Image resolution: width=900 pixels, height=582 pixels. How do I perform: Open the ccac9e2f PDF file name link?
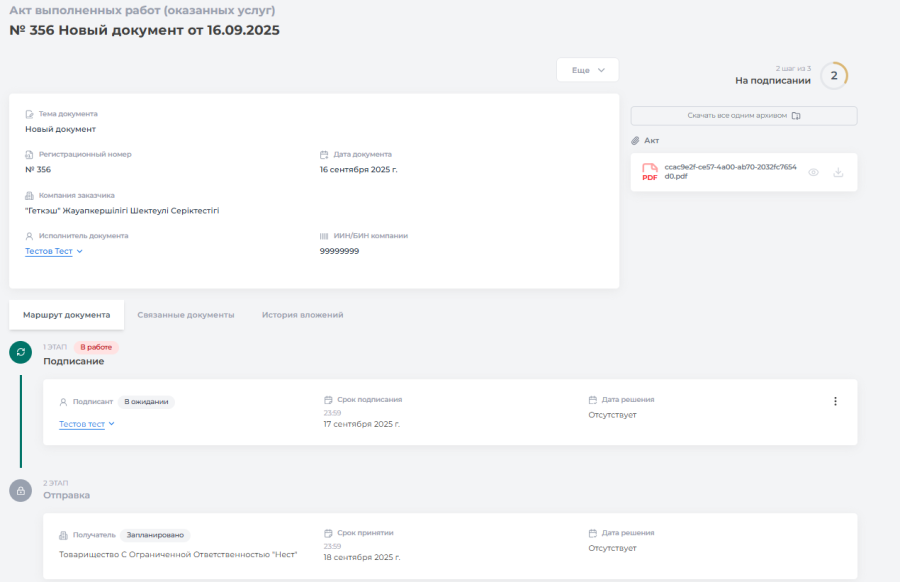[x=730, y=171]
